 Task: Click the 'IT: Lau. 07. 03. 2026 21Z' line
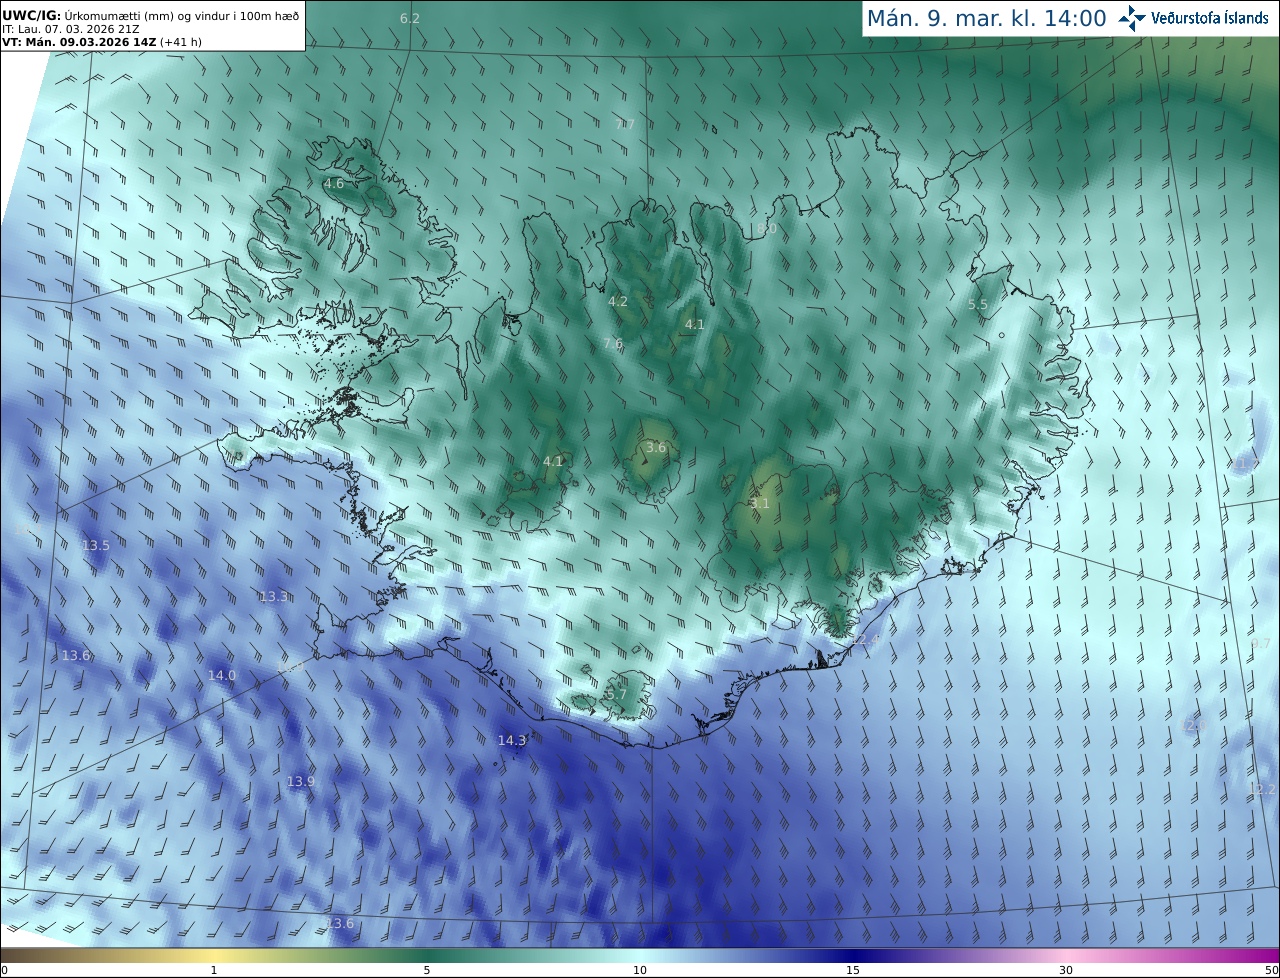click(x=71, y=29)
